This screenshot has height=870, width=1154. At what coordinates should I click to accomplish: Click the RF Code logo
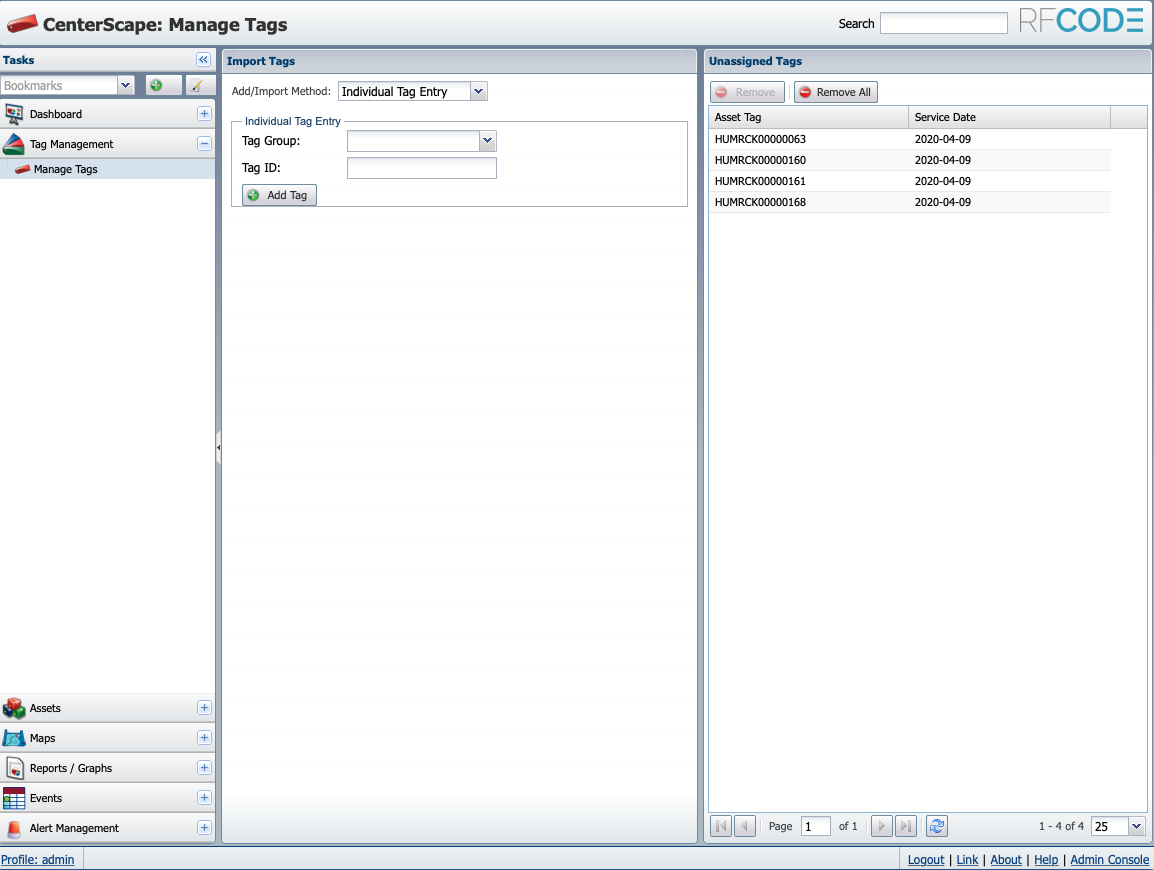pyautogui.click(x=1081, y=21)
